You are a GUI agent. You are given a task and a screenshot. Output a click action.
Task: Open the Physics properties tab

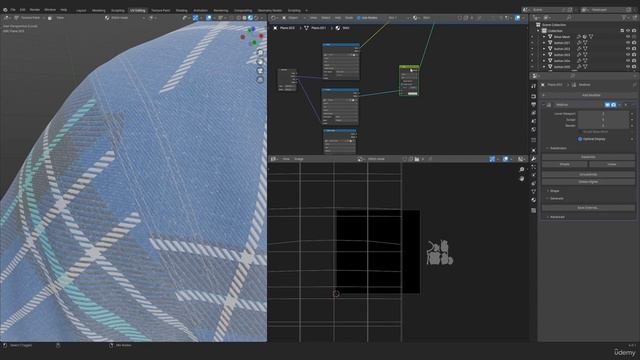(x=533, y=175)
